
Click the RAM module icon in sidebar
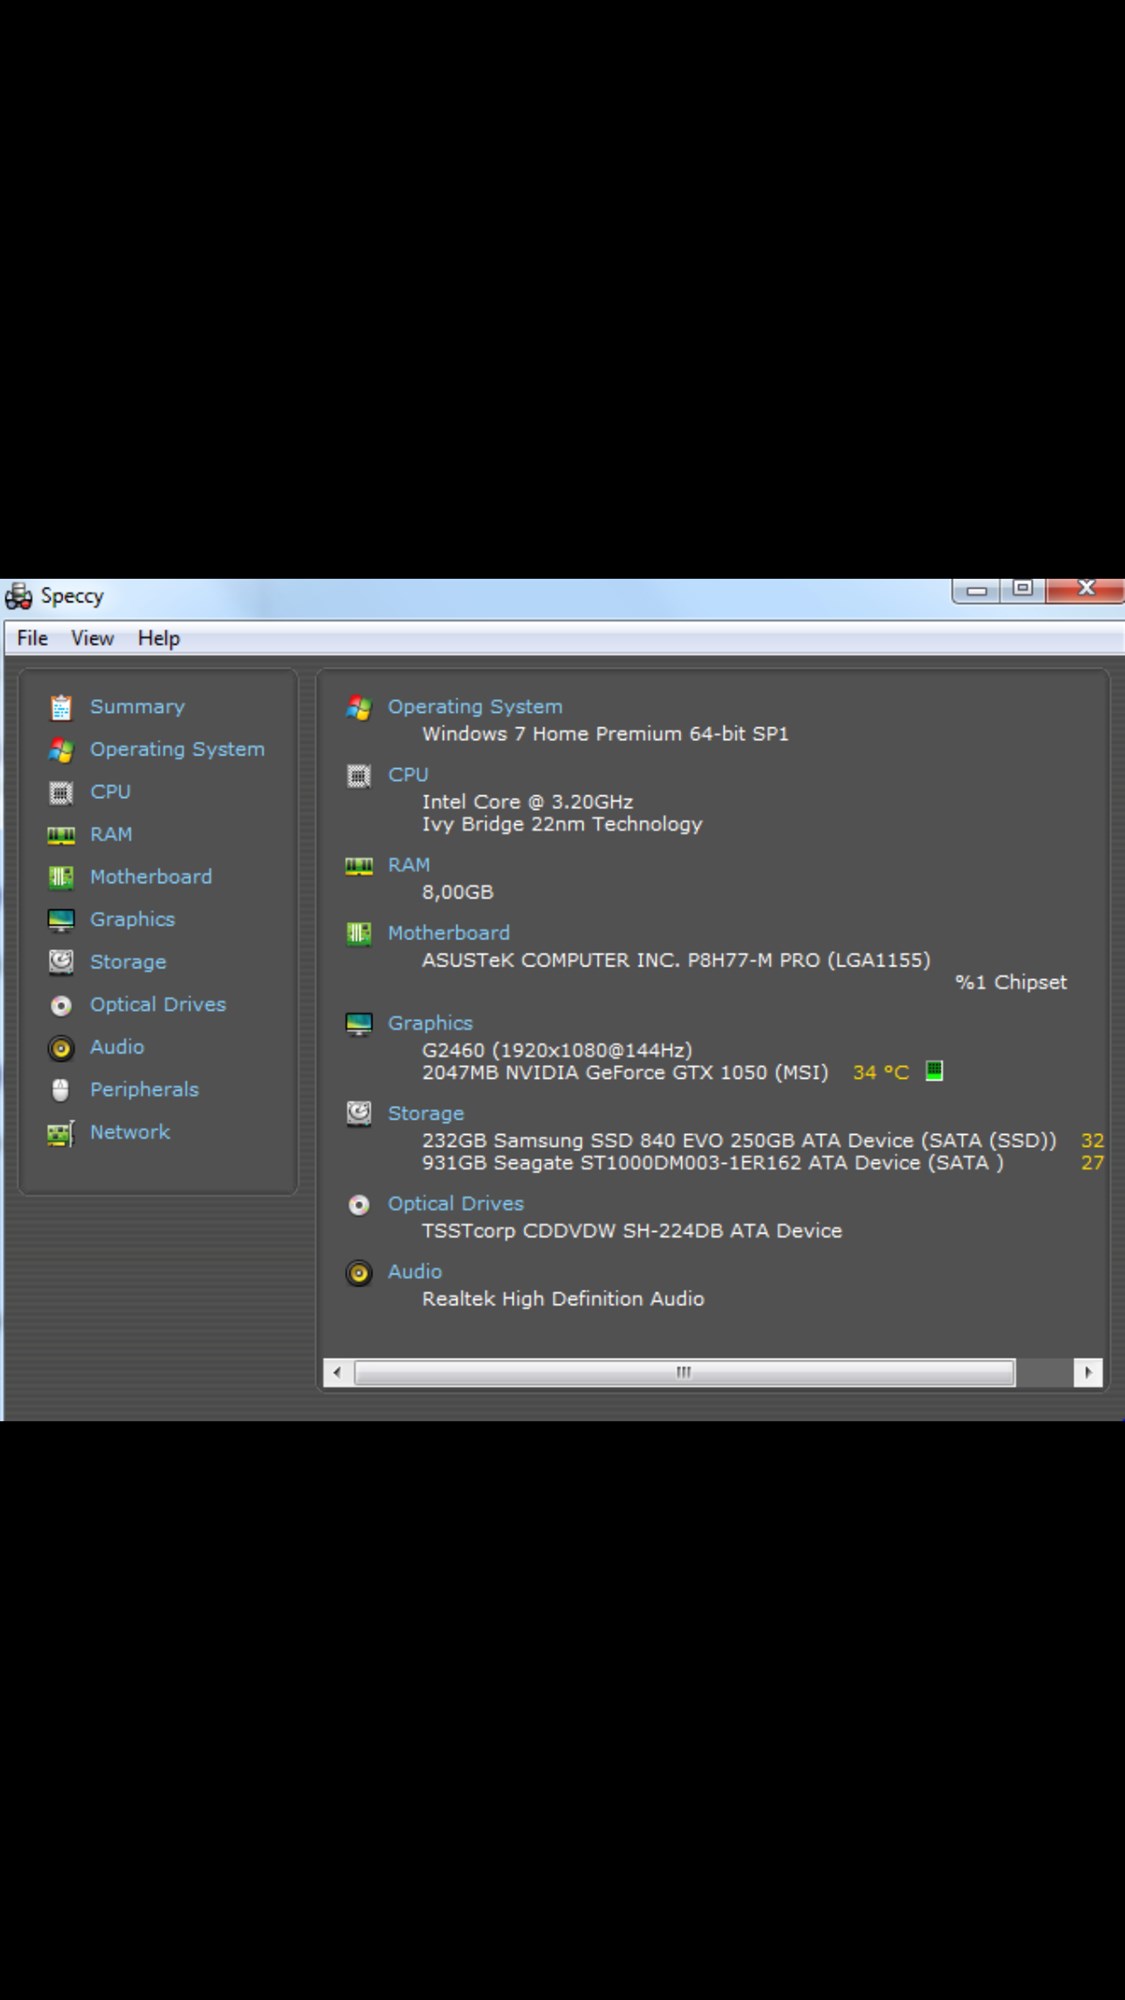[x=61, y=835]
